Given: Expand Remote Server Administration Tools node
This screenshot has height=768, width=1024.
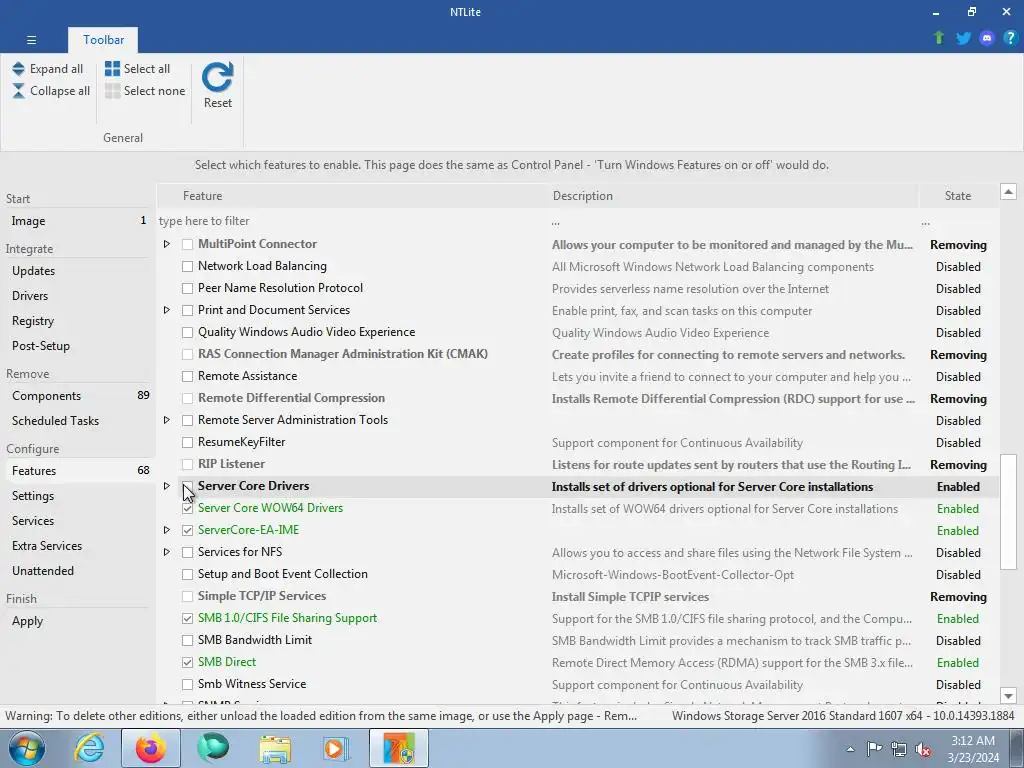Looking at the screenshot, I should 167,421.
